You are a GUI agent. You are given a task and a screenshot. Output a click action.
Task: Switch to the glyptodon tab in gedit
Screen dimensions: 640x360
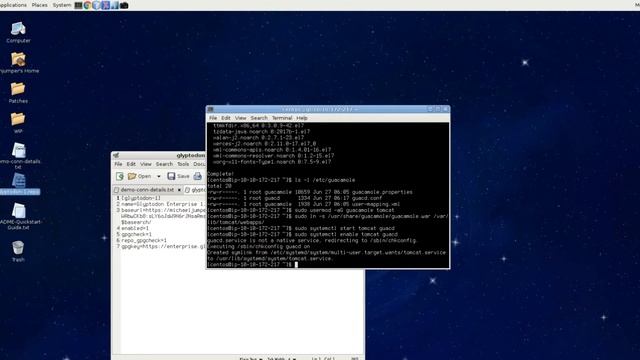point(195,190)
